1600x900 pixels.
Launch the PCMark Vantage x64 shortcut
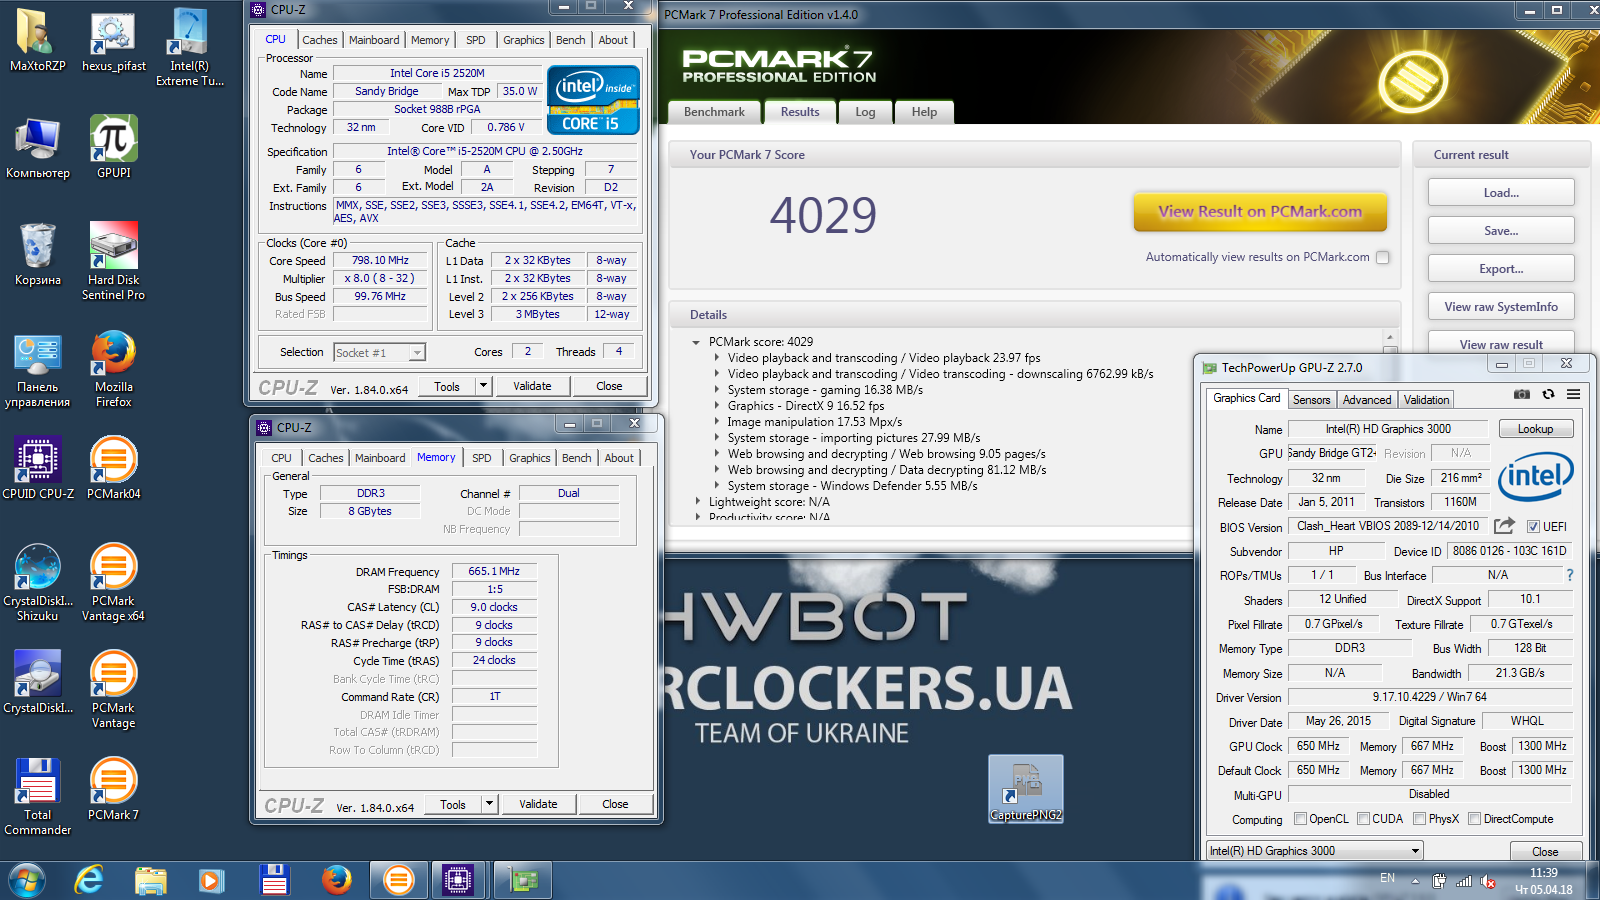pos(113,582)
